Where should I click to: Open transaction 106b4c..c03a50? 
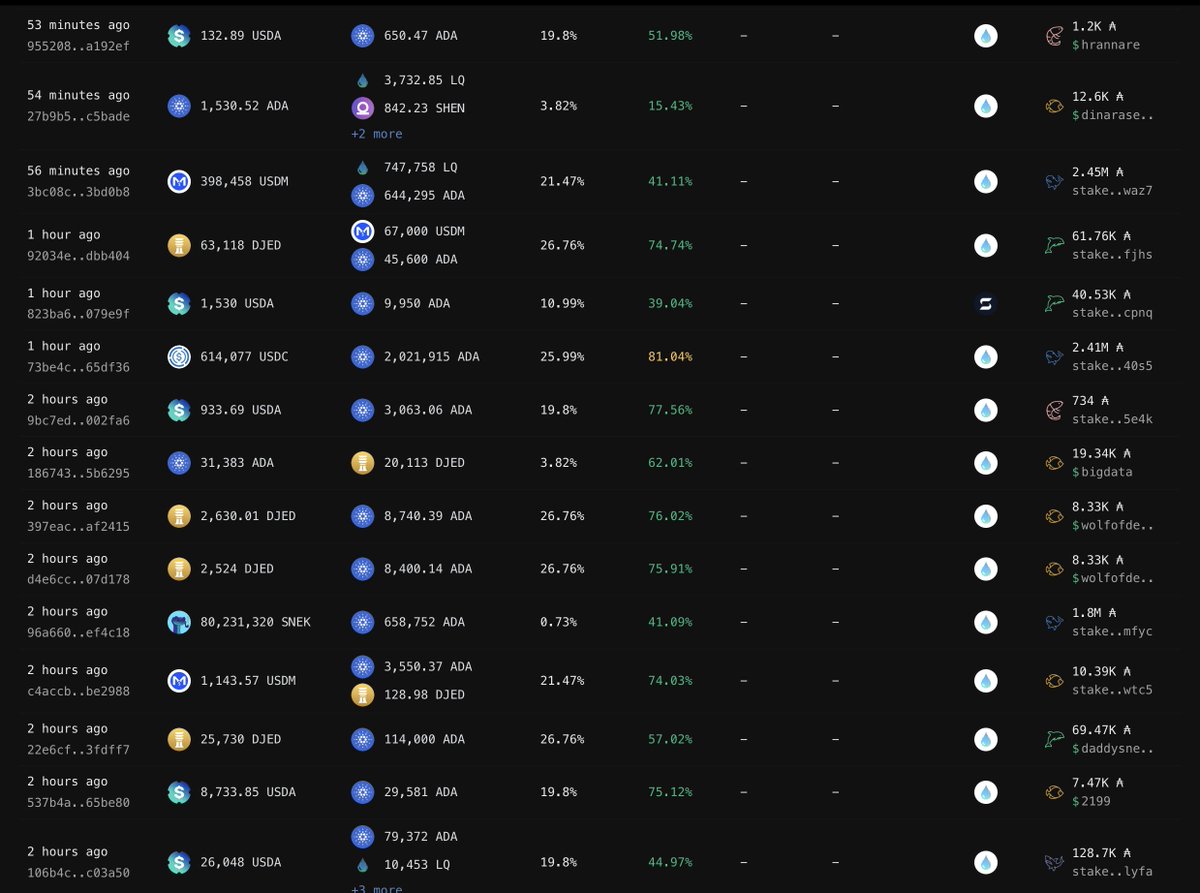pos(78,873)
